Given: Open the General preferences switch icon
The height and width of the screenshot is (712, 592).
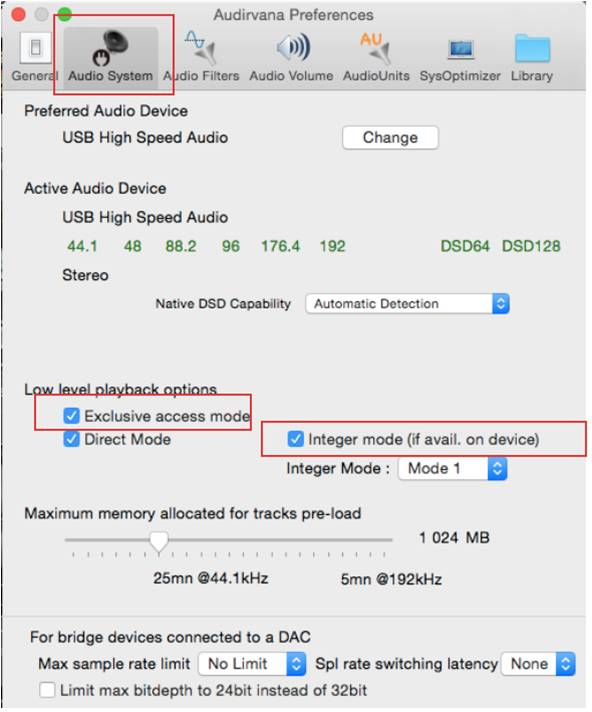Looking at the screenshot, I should [x=35, y=48].
